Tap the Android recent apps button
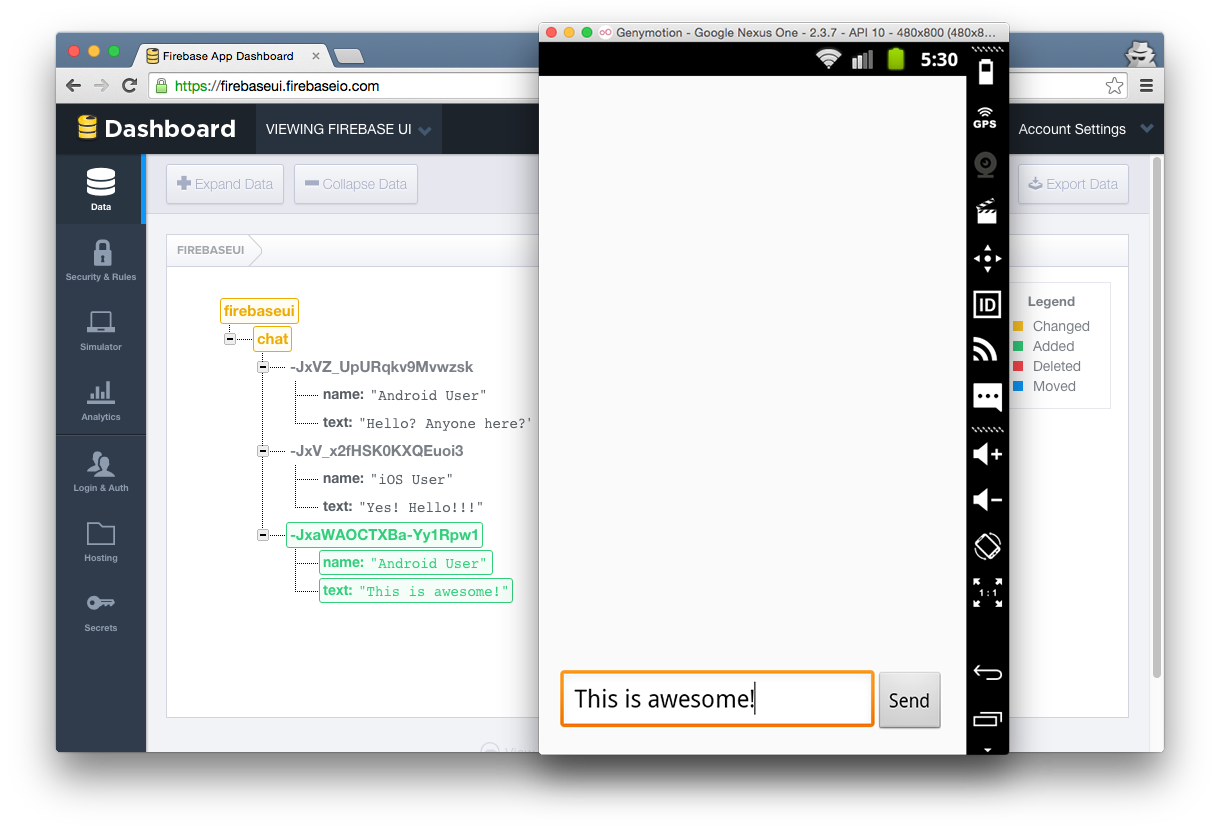The height and width of the screenshot is (832, 1220). coord(987,718)
